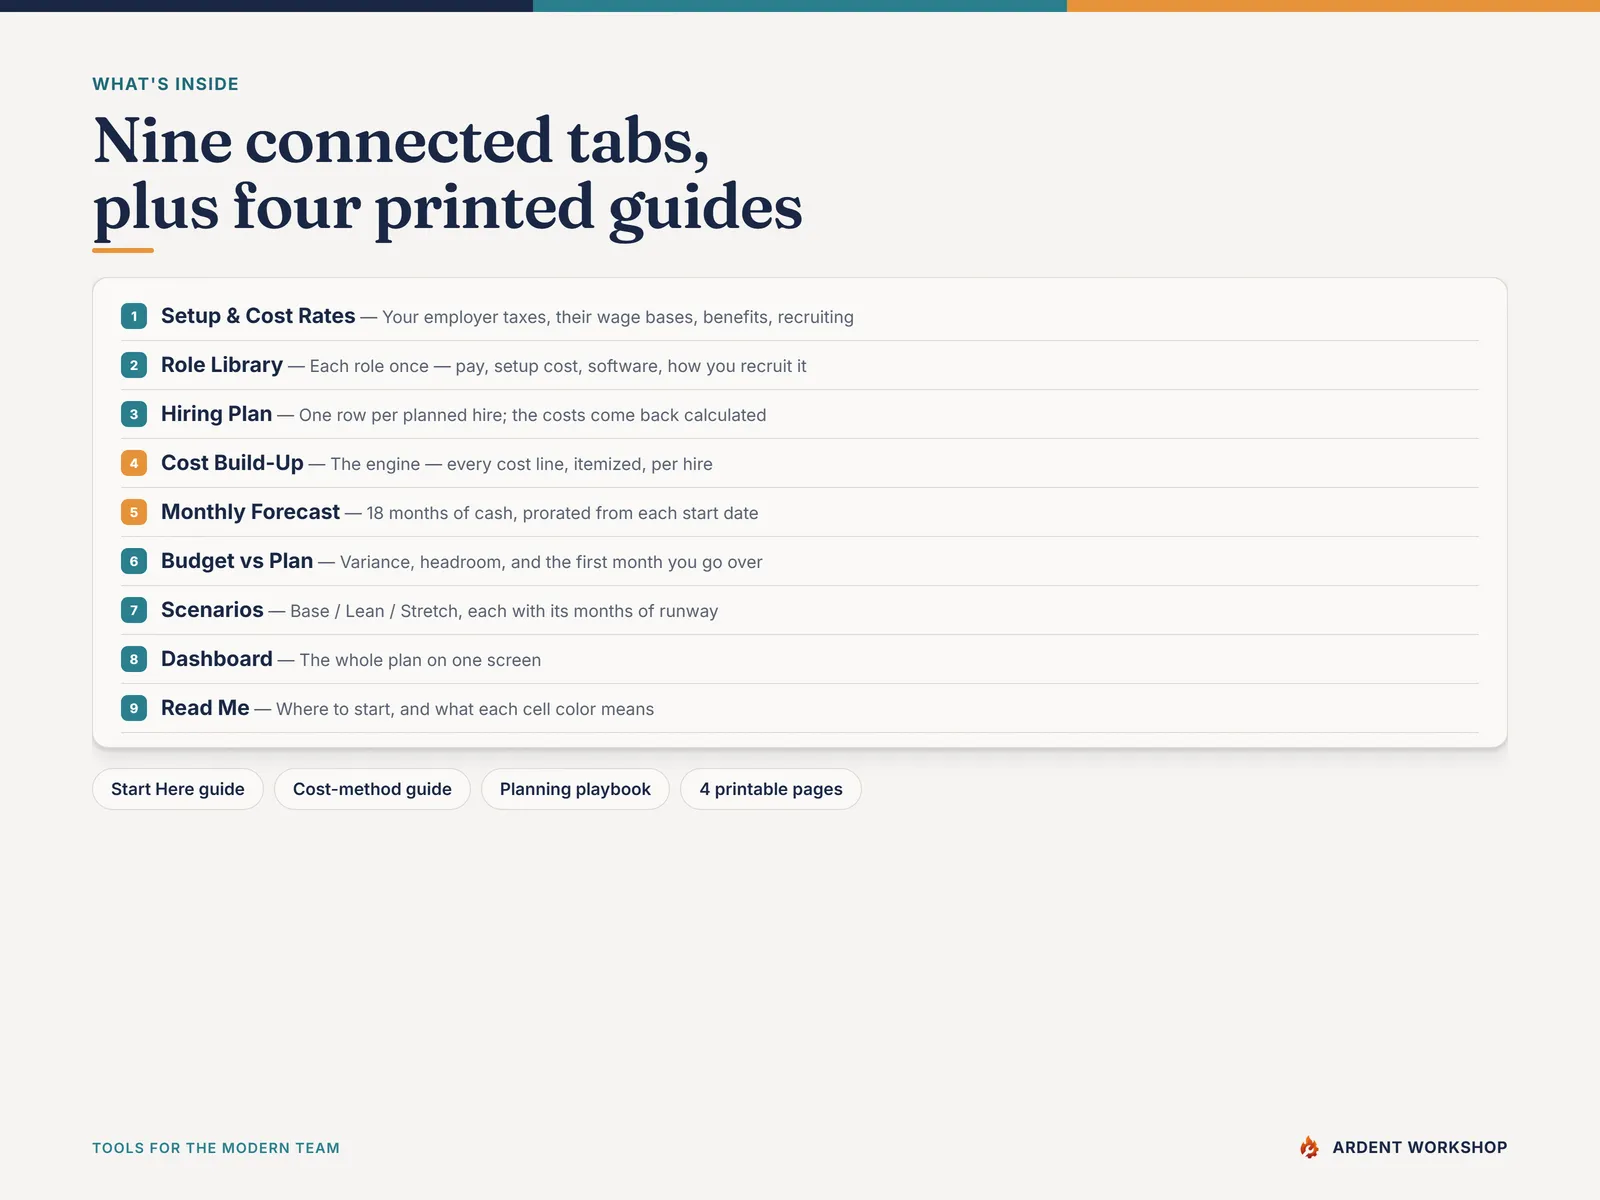The width and height of the screenshot is (1600, 1200).
Task: Click the Scenarios title
Action: pos(212,610)
